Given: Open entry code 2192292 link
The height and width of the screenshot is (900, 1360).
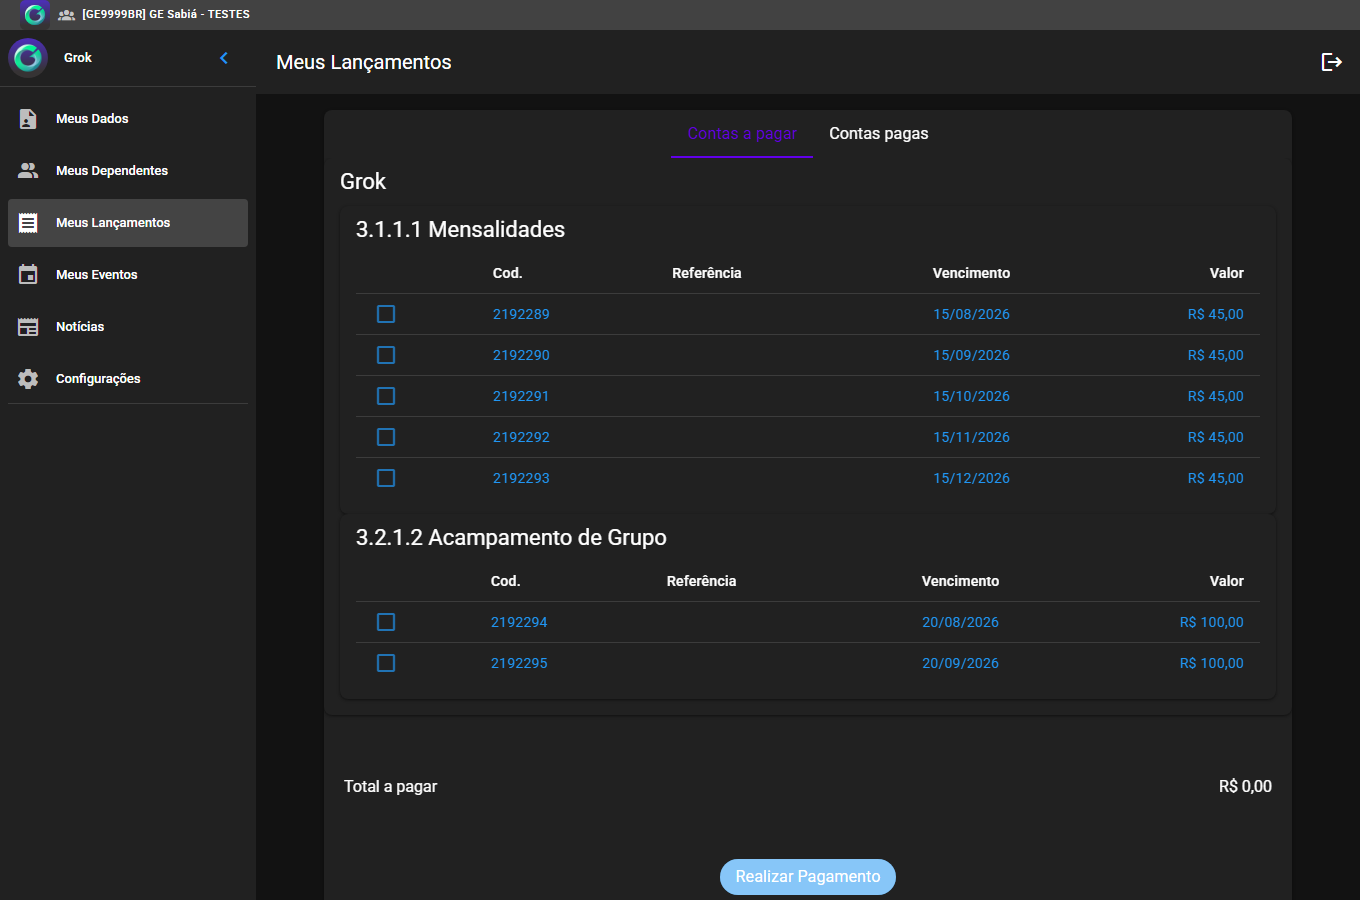Looking at the screenshot, I should [x=521, y=437].
